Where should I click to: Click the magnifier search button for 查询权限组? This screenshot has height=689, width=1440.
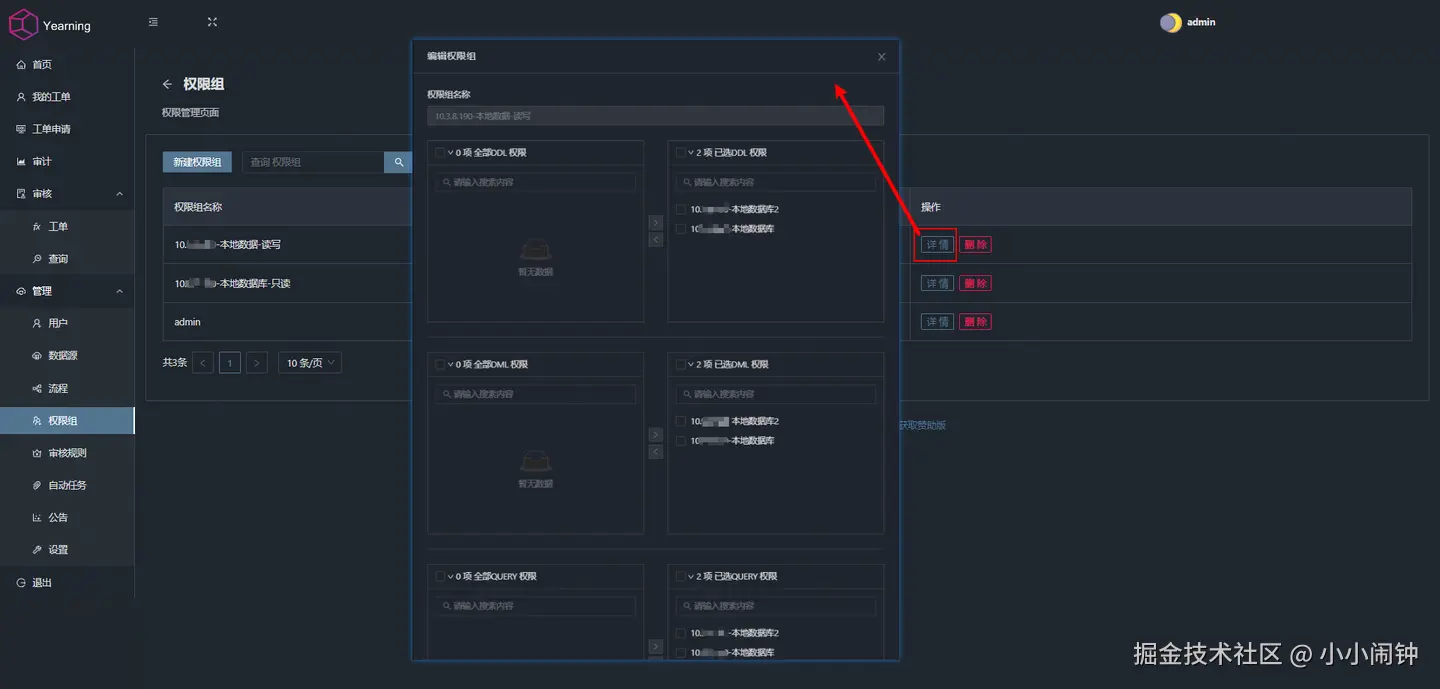pos(398,162)
